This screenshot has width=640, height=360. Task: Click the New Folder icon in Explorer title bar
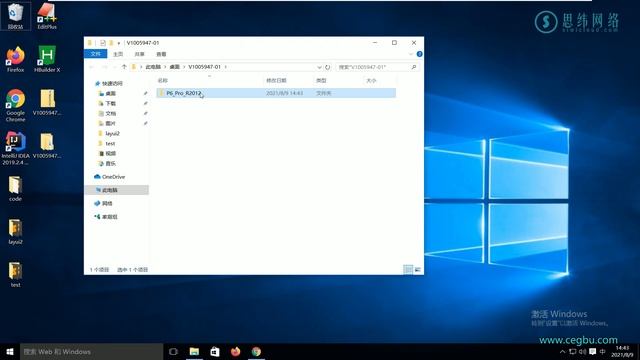click(x=111, y=43)
